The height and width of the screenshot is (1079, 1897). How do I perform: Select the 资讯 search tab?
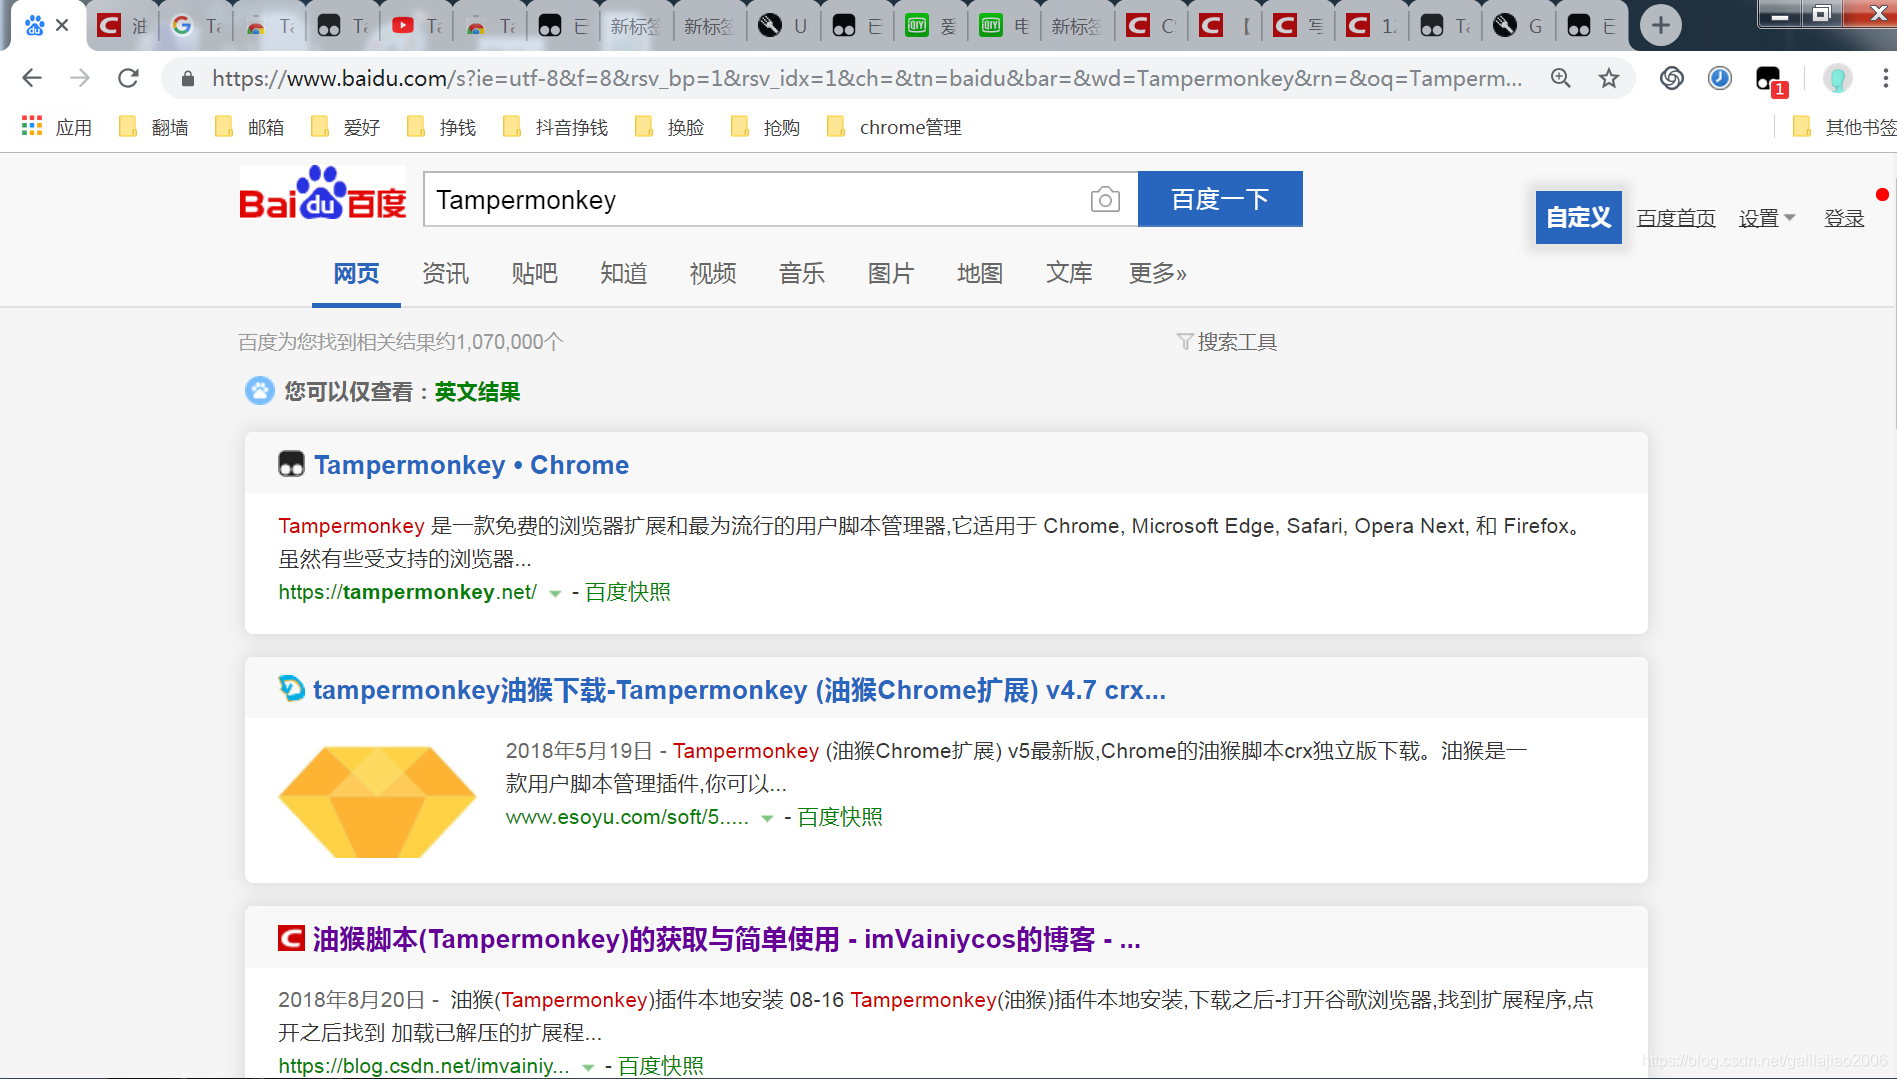click(445, 273)
